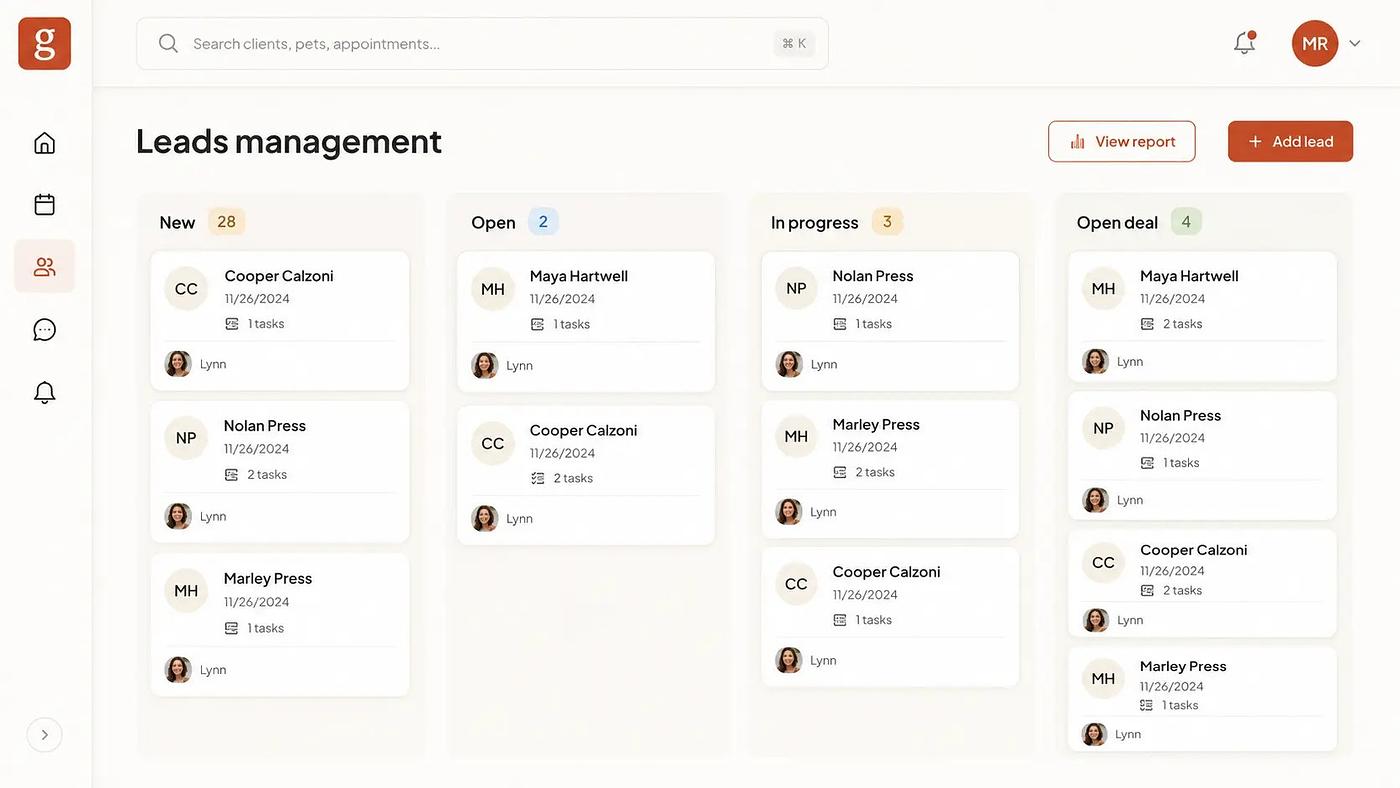Screen dimensions: 1400x788
Task: Open Cooper Calzoni card in Open column
Action: point(586,475)
